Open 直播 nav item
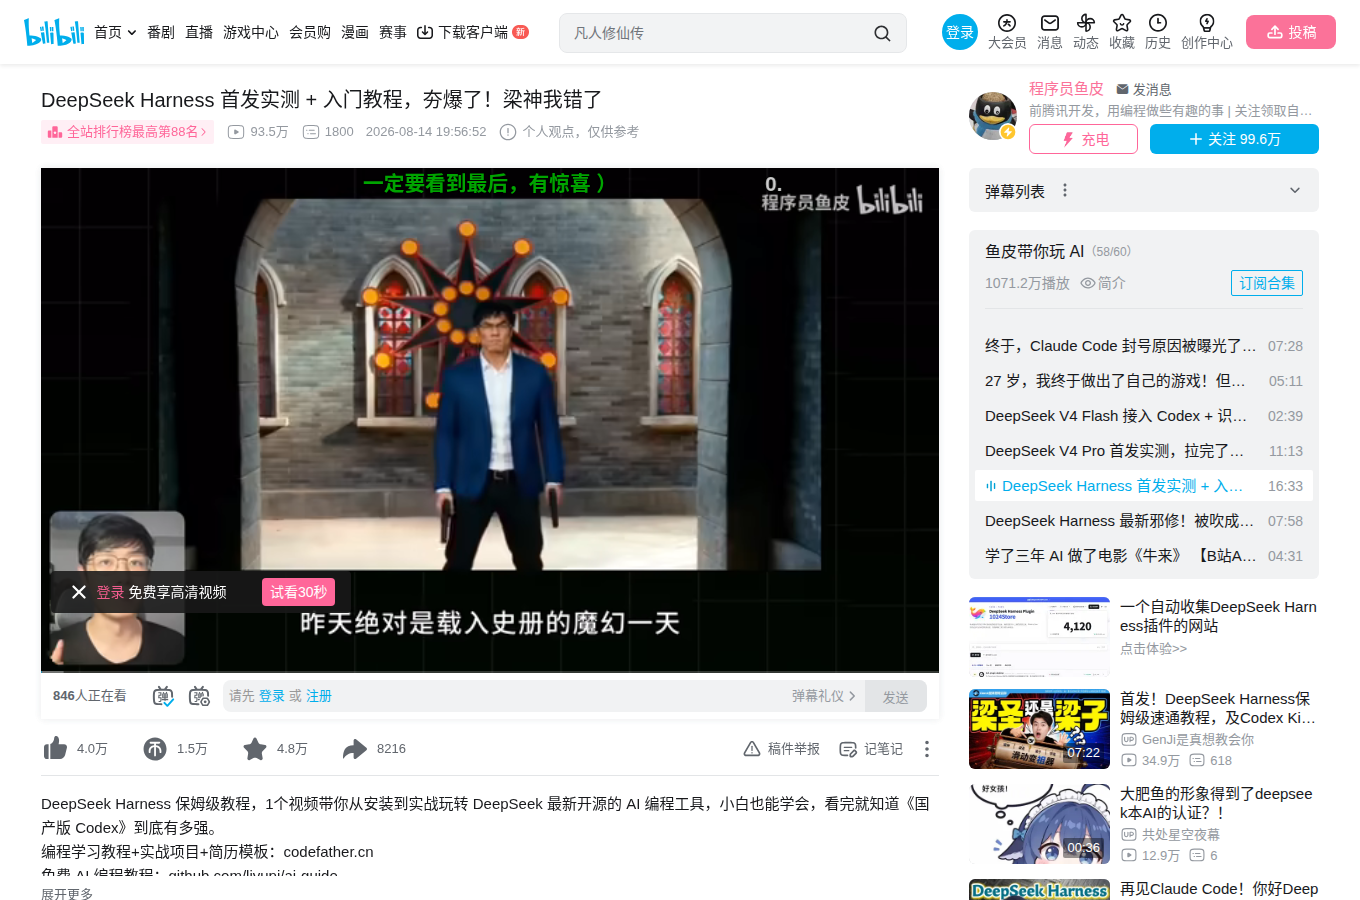 point(199,32)
